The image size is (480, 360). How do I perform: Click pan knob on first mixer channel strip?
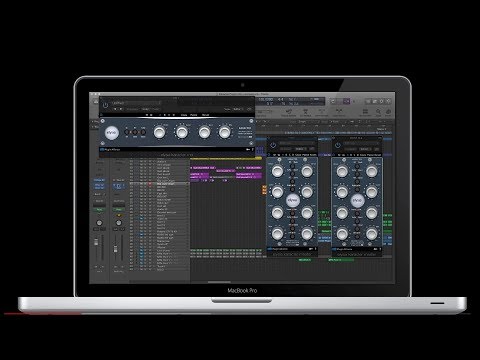(x=99, y=223)
